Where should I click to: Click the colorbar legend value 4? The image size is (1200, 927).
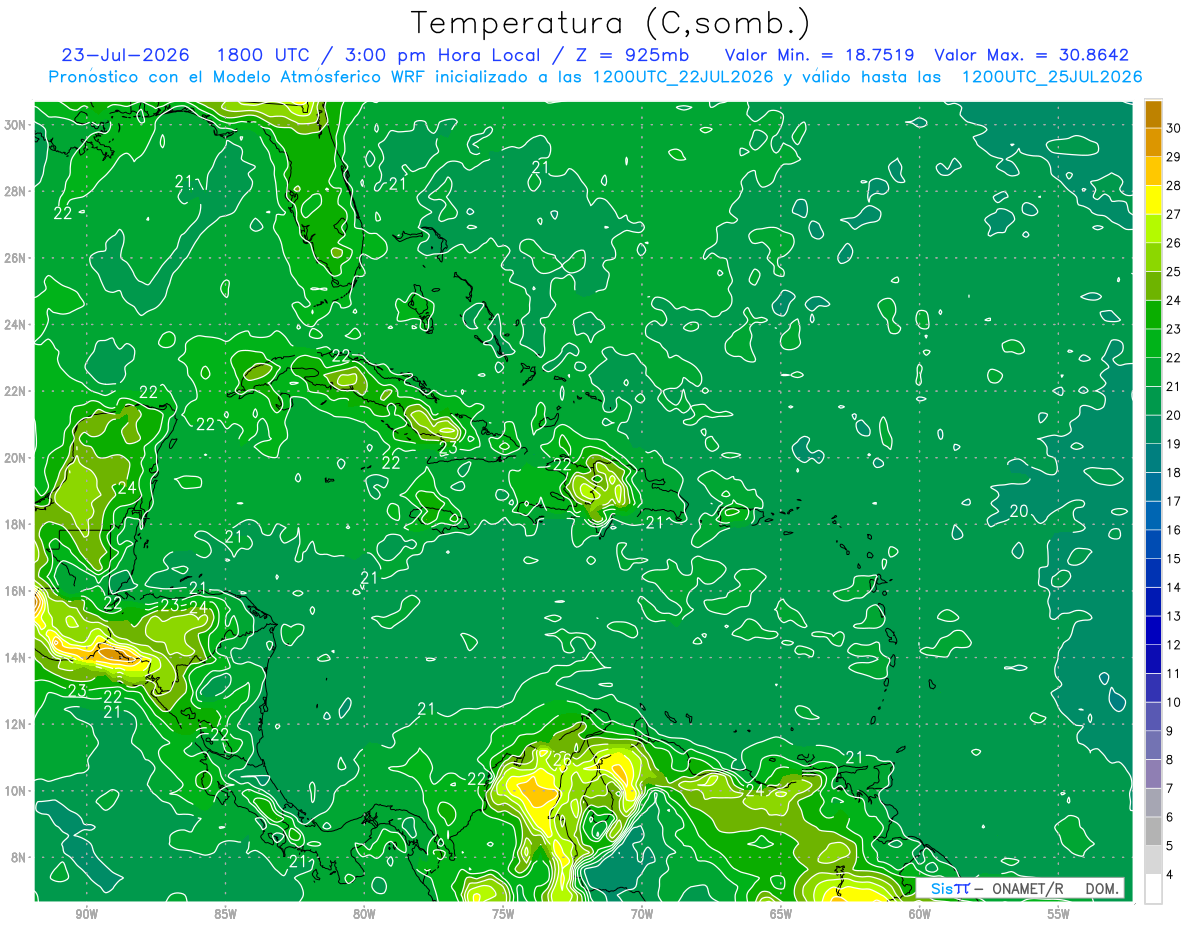point(1170,874)
